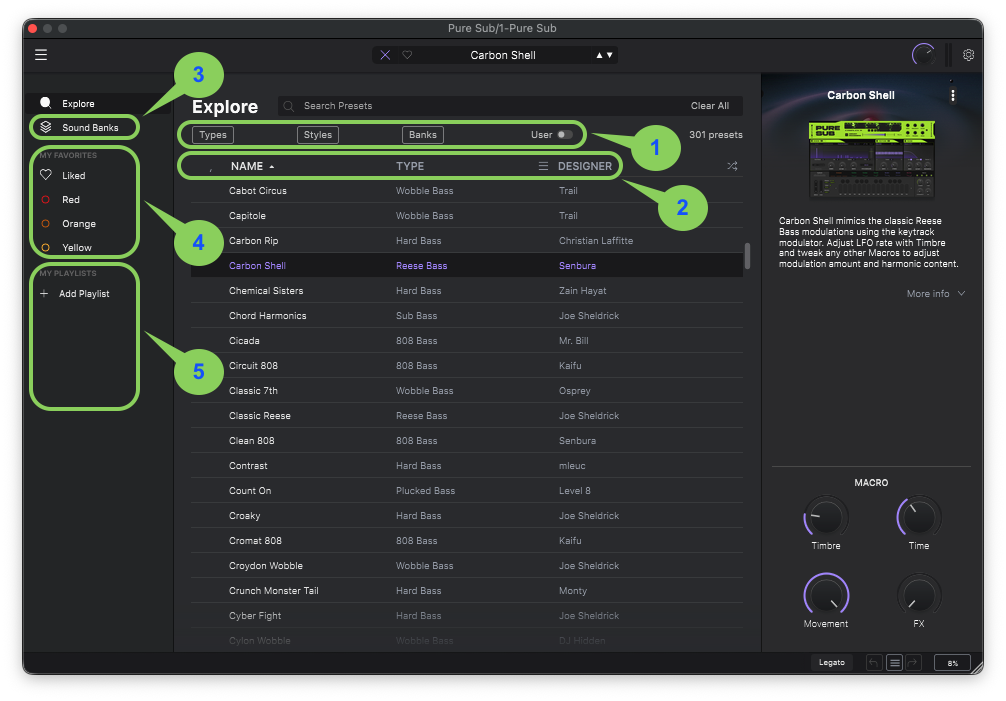Open settings with the gear icon

(x=969, y=55)
